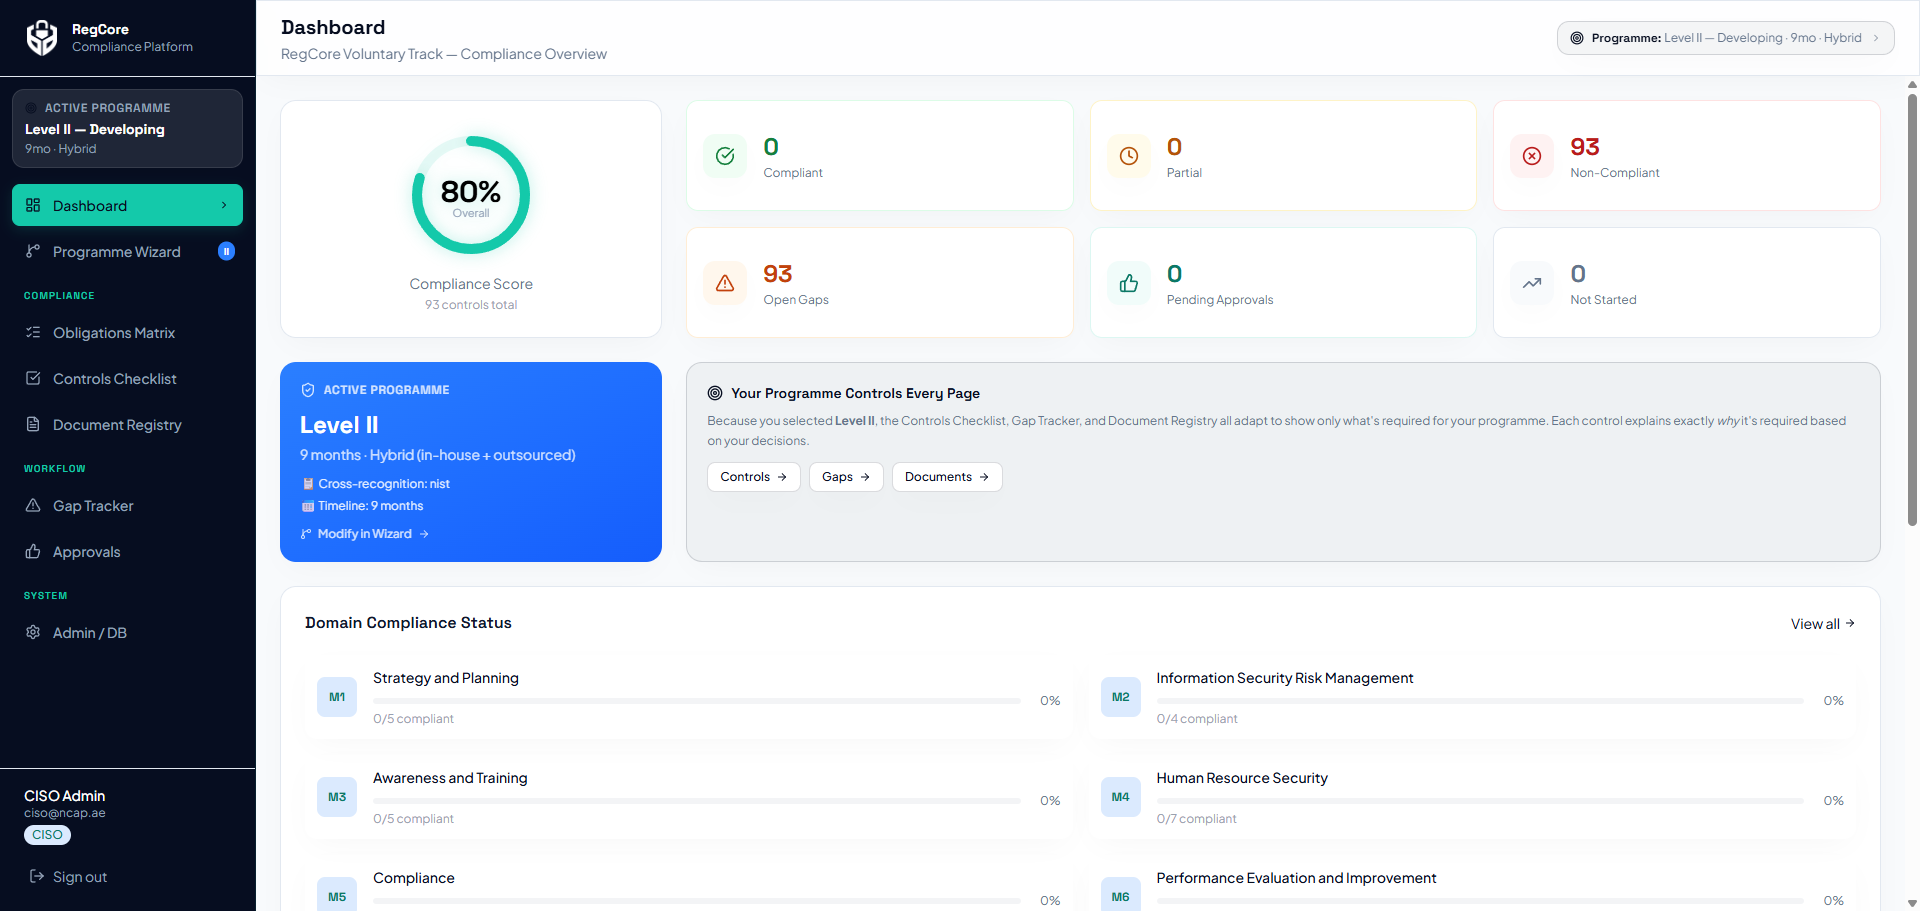Expand the Dashboard item chevron
Viewport: 1920px width, 911px height.
pyautogui.click(x=224, y=205)
